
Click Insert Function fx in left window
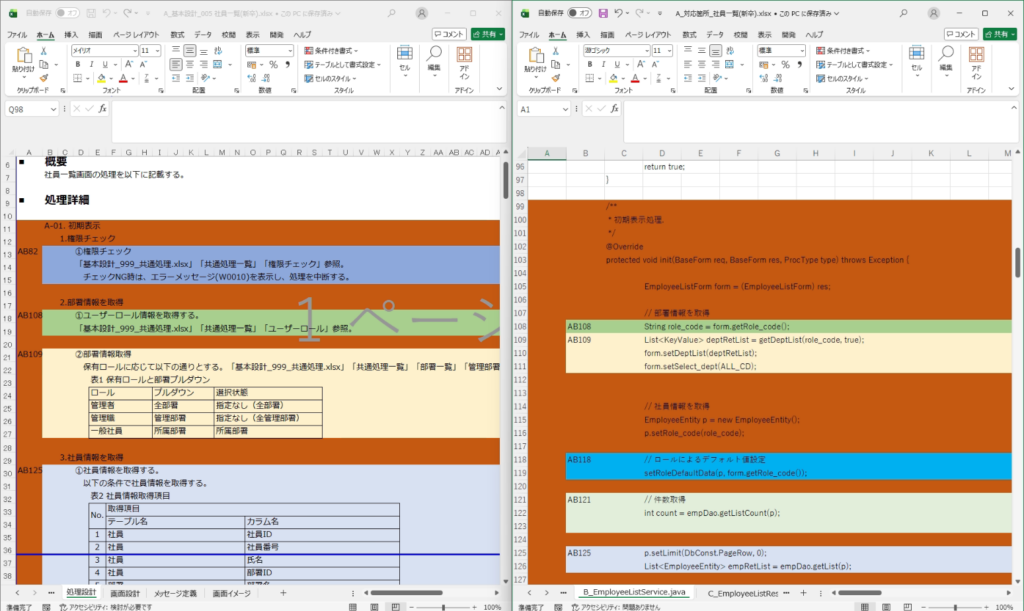point(103,109)
